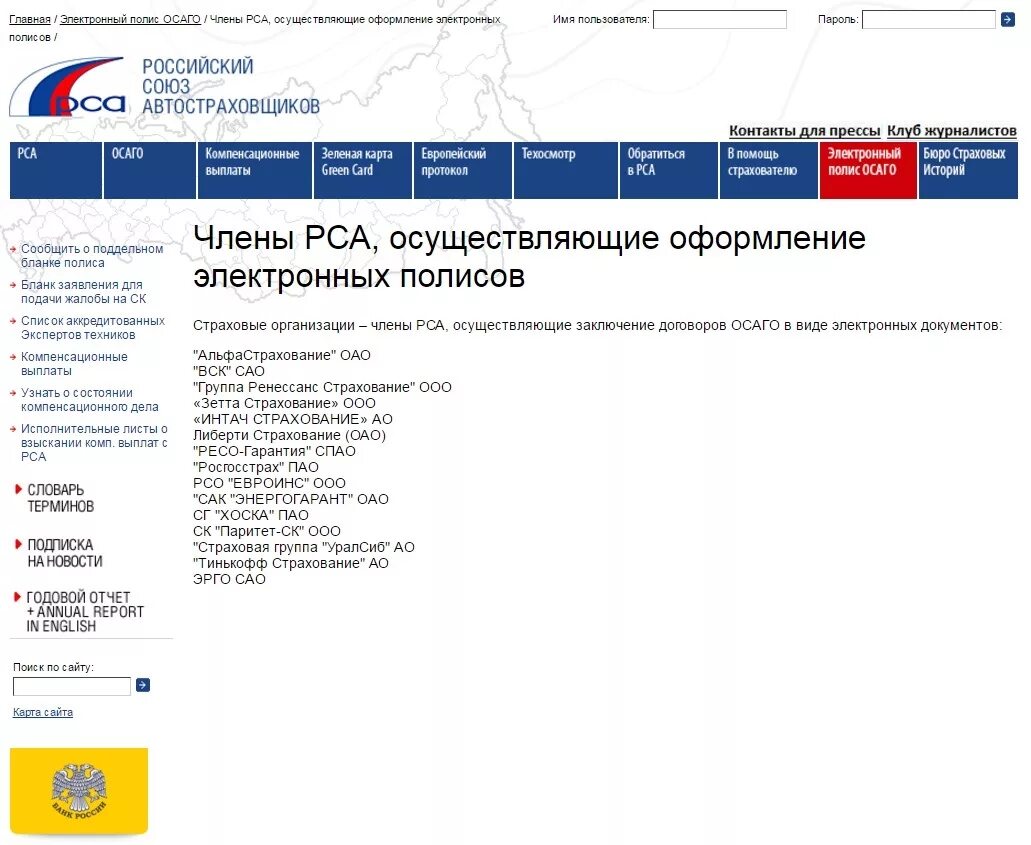Select "Группа Ренессанс Страхование" ООО entry
Image resolution: width=1031 pixels, height=845 pixels.
pyautogui.click(x=322, y=387)
